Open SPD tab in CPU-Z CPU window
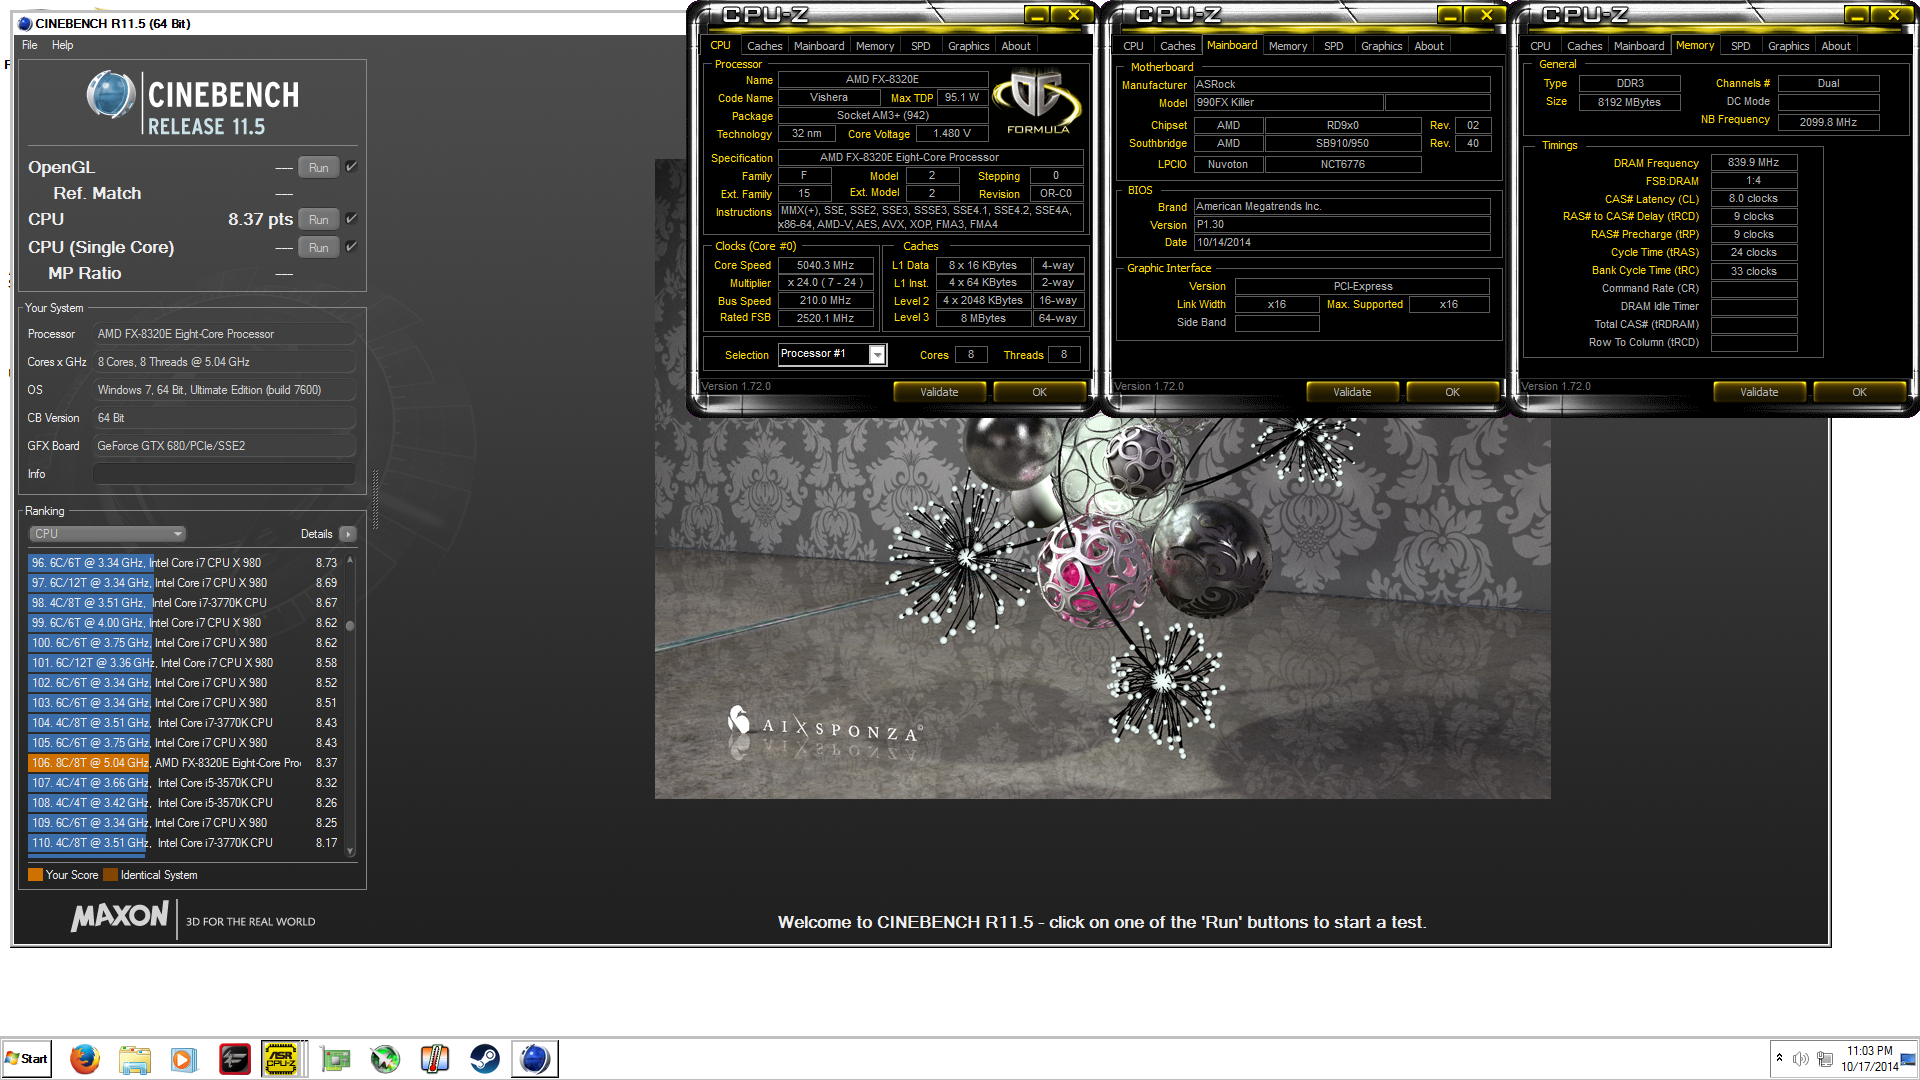The width and height of the screenshot is (1920, 1080). 920,46
